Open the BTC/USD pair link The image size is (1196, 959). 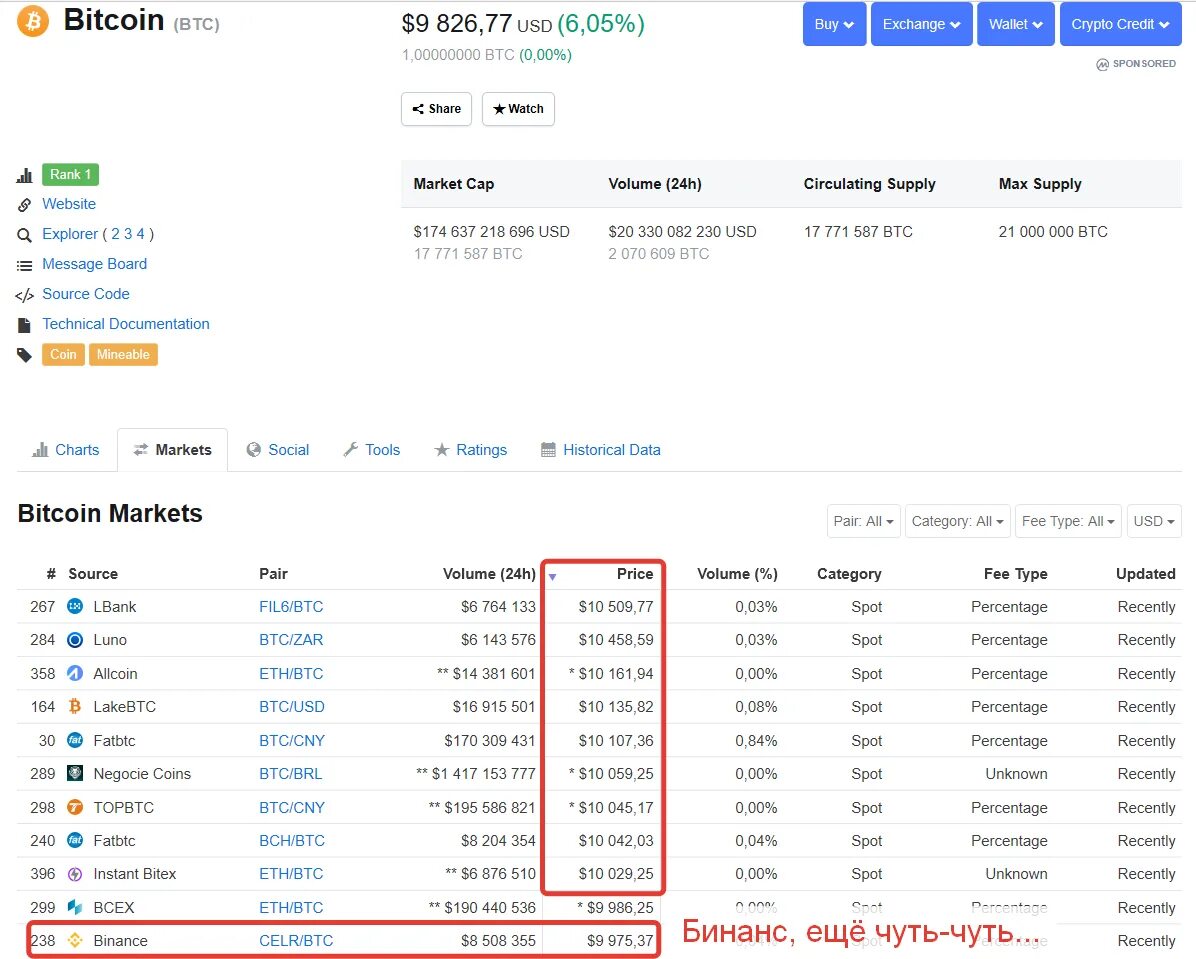click(291, 706)
